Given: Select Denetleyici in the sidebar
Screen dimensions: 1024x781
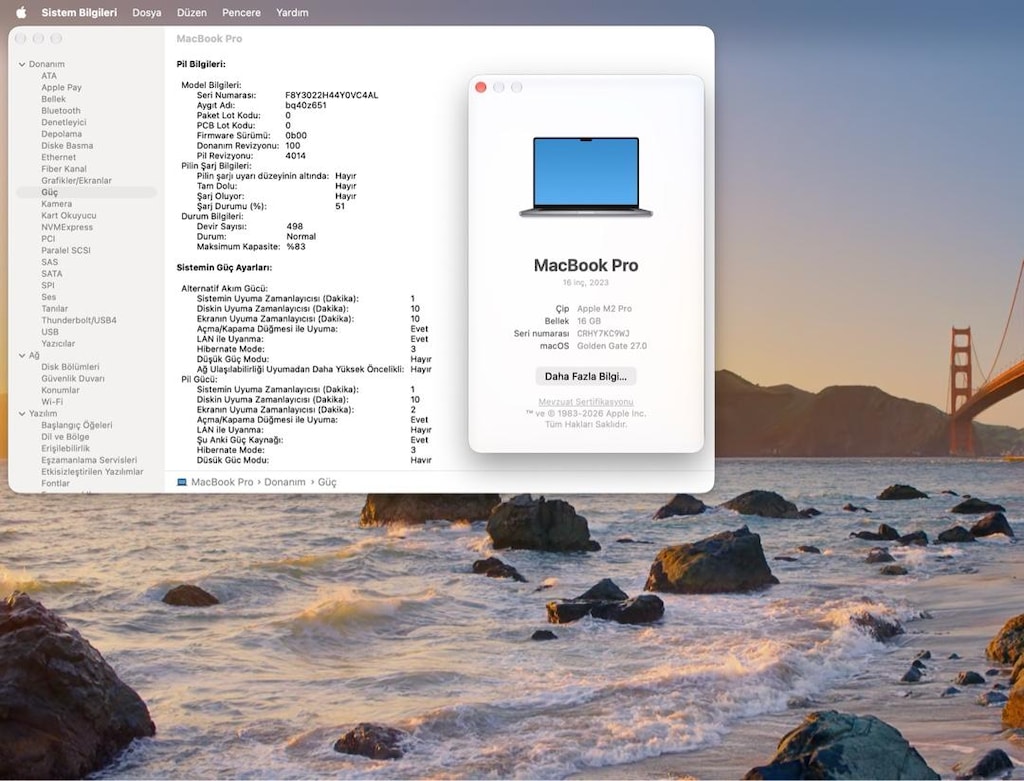Looking at the screenshot, I should click(x=63, y=122).
